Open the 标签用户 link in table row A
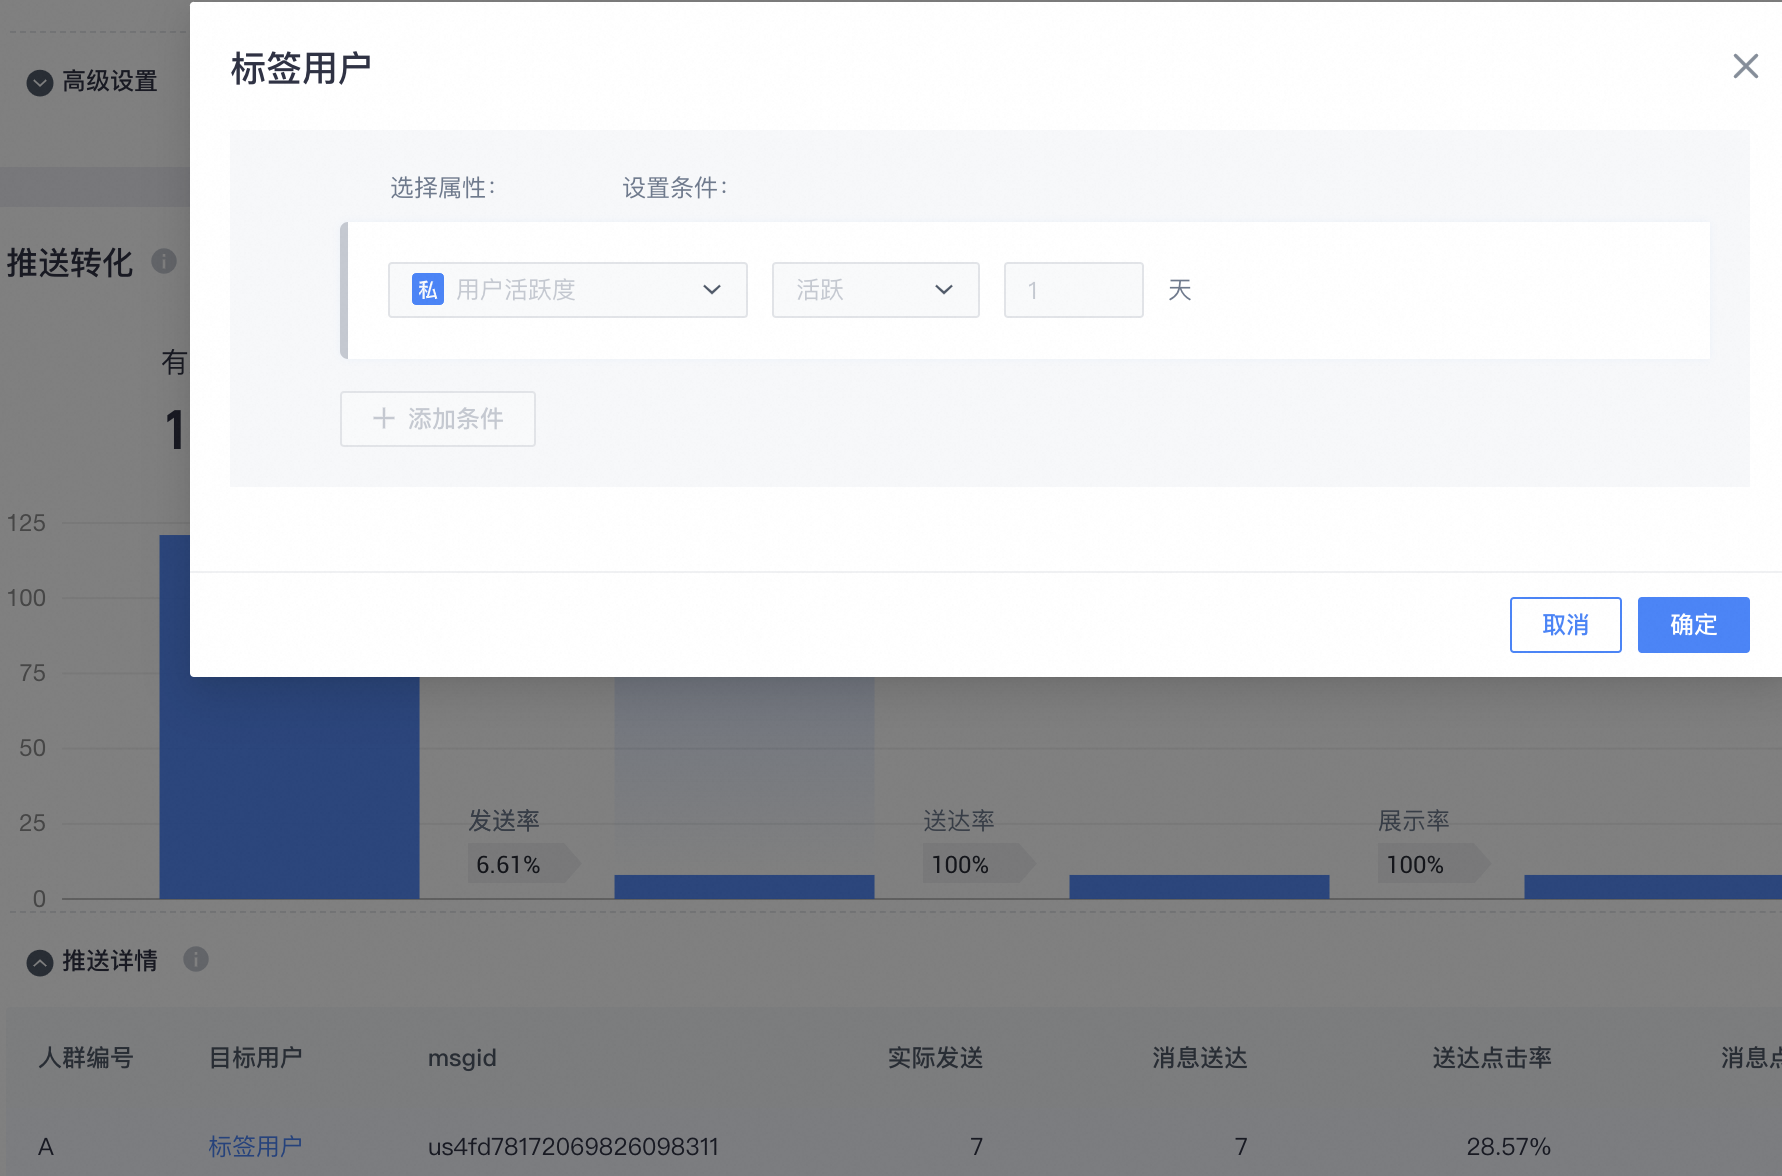This screenshot has height=1176, width=1782. click(255, 1146)
